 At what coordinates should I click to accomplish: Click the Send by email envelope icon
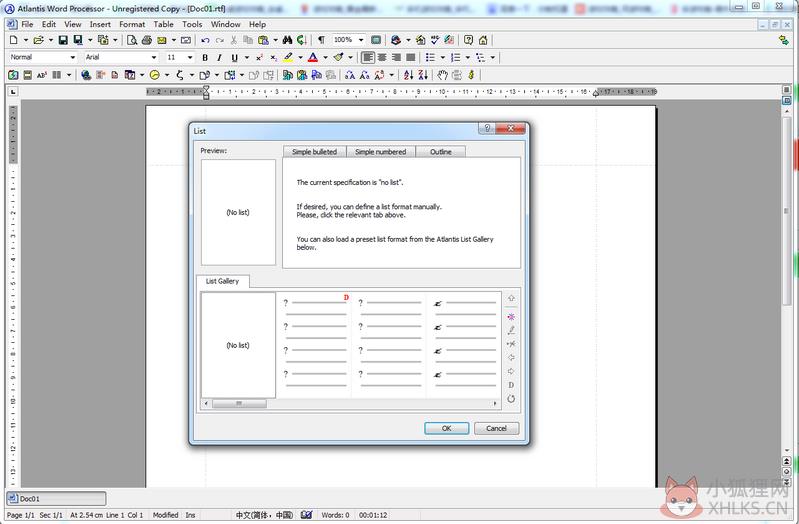coord(162,40)
